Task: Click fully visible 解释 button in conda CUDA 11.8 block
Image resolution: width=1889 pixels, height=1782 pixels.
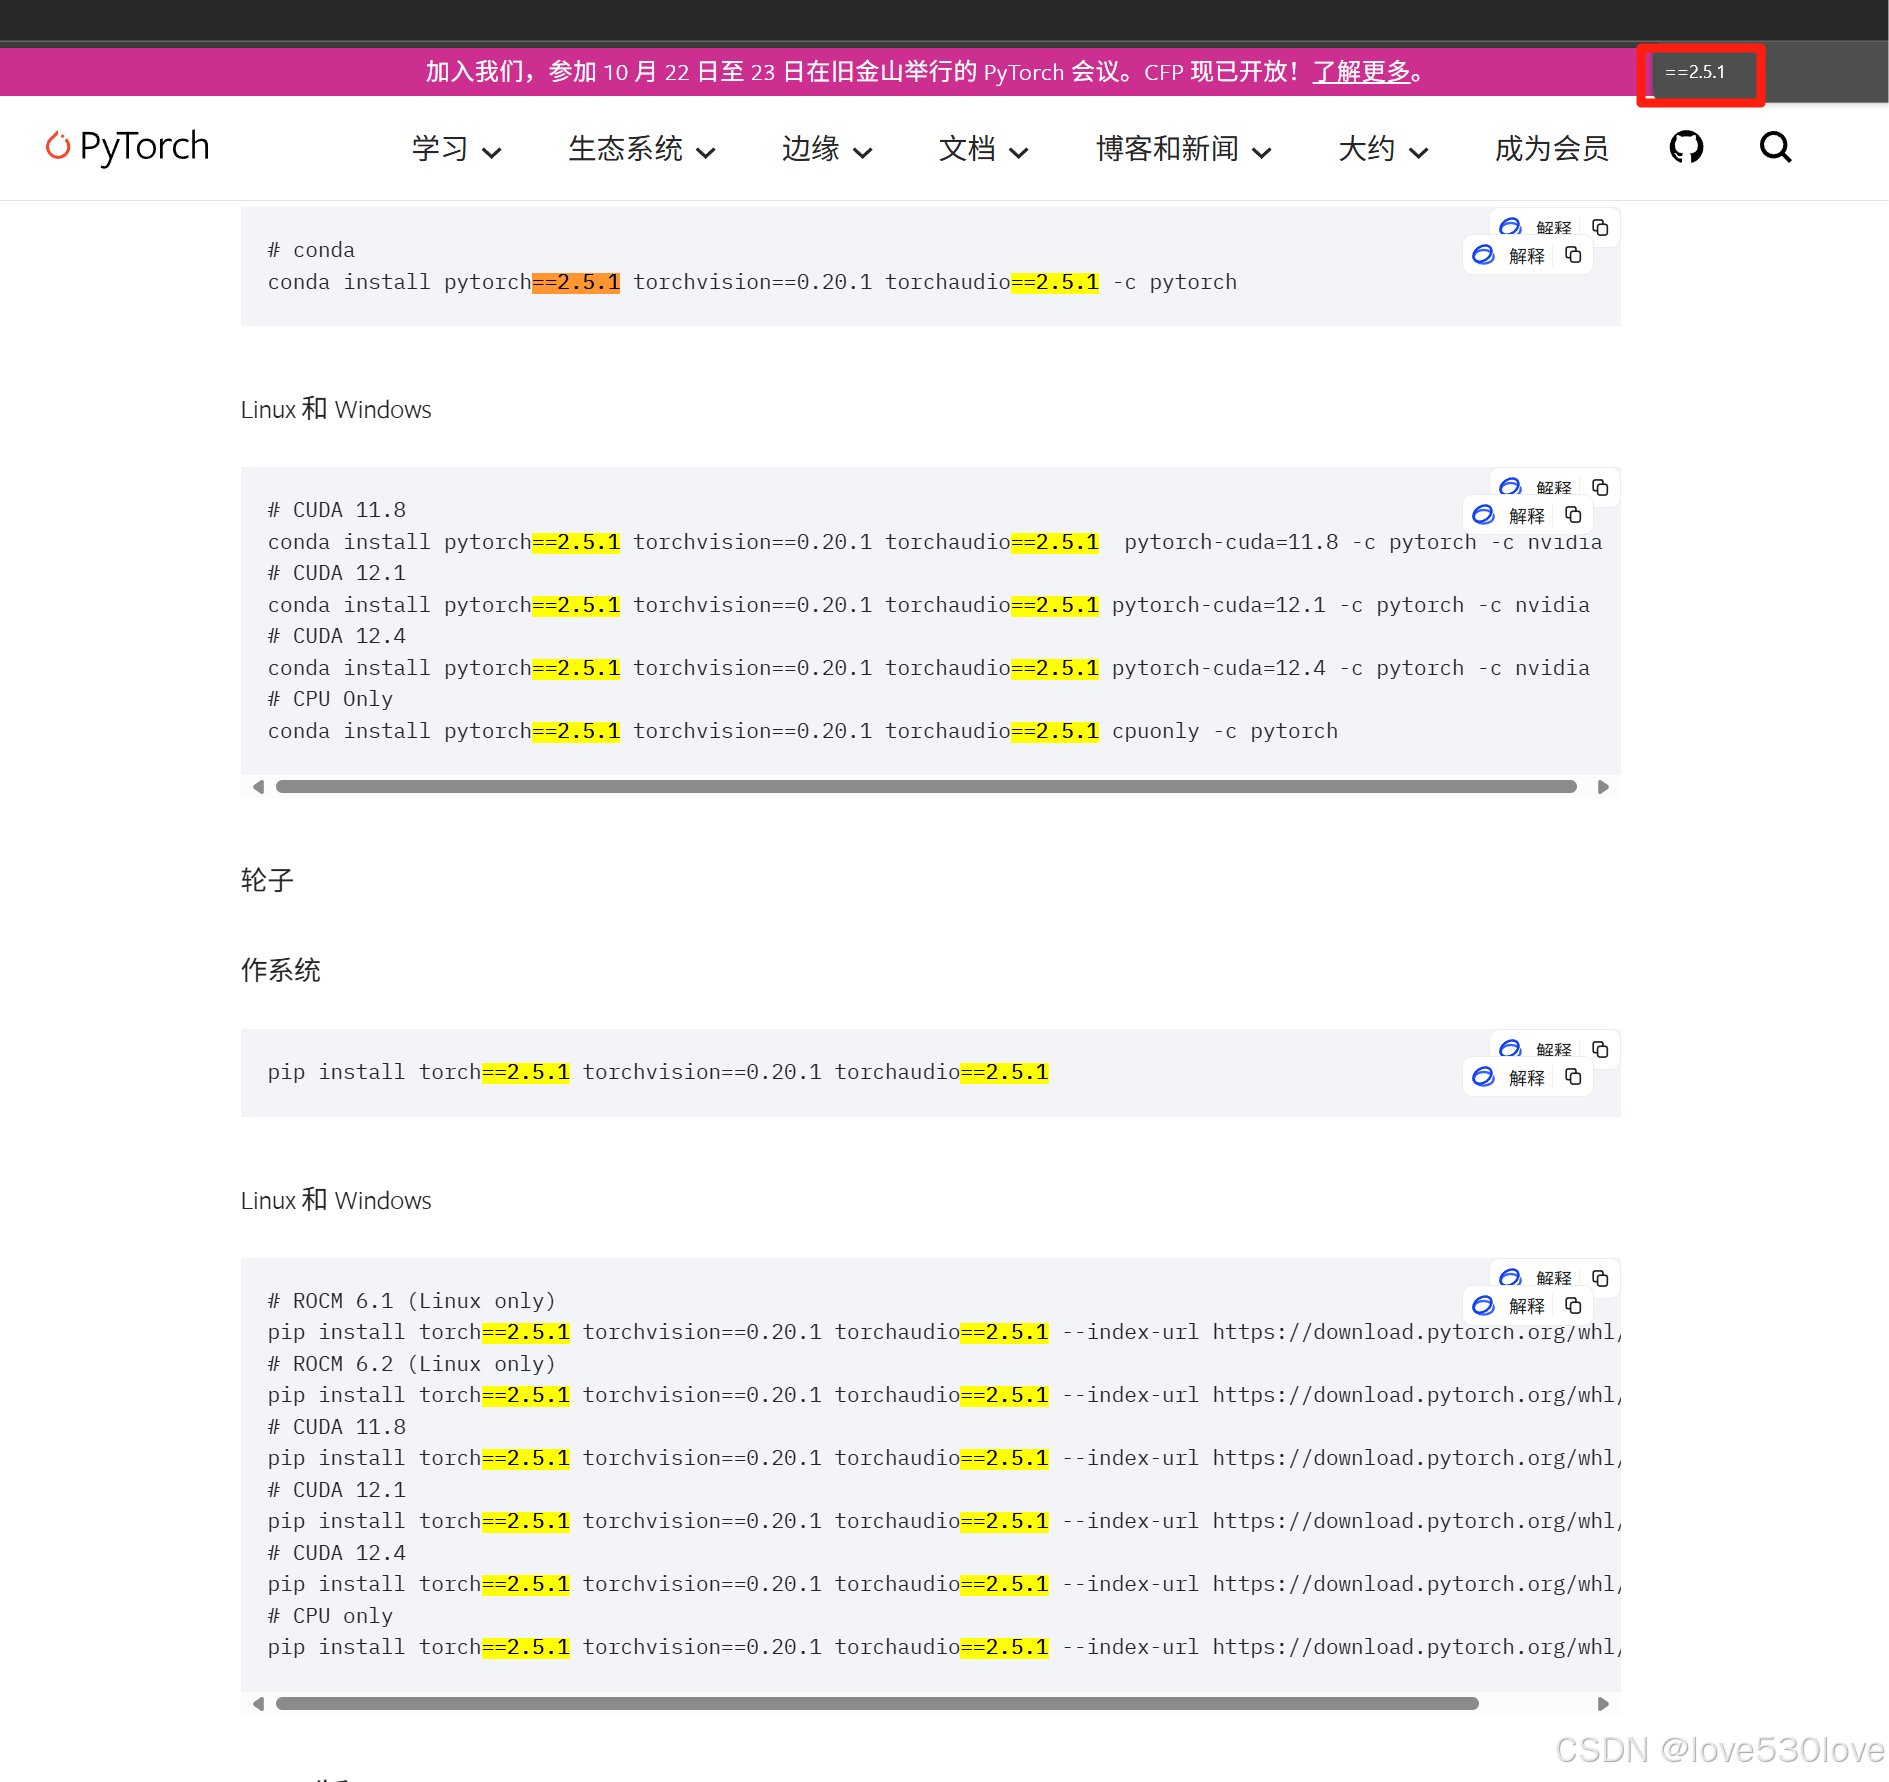Action: coord(1511,516)
